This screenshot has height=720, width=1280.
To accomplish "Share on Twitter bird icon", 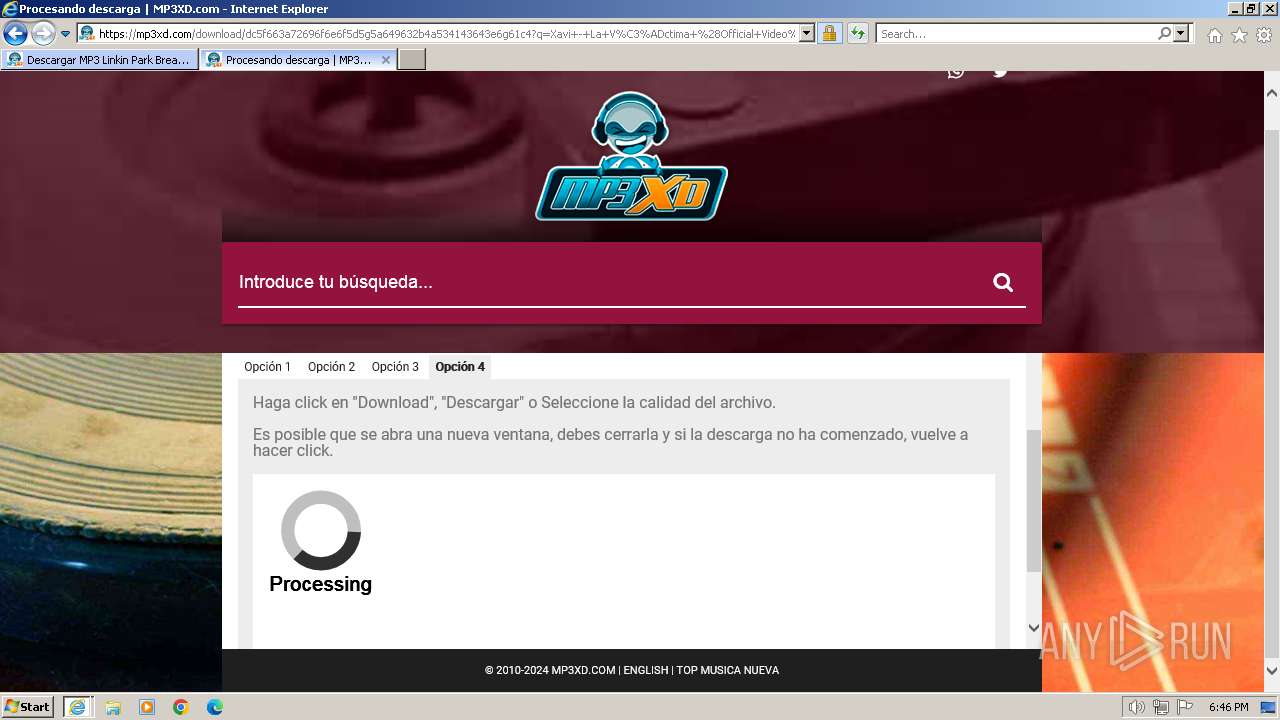I will (x=1000, y=72).
